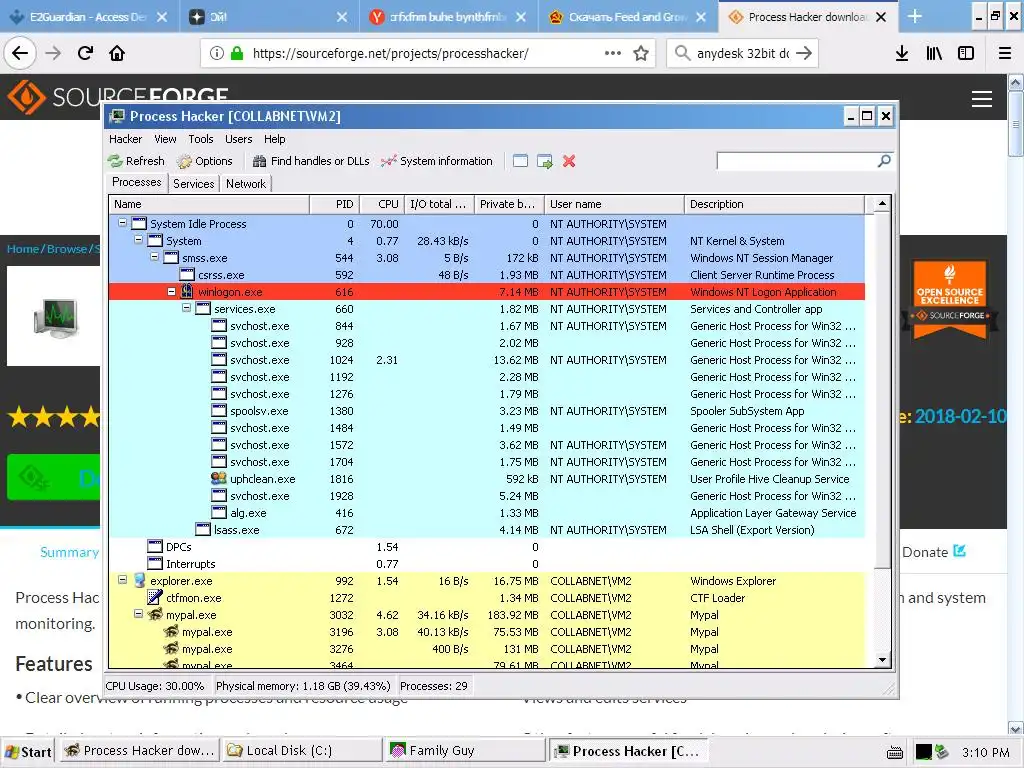Open the Hacker menu
This screenshot has height=768, width=1024.
coord(125,139)
